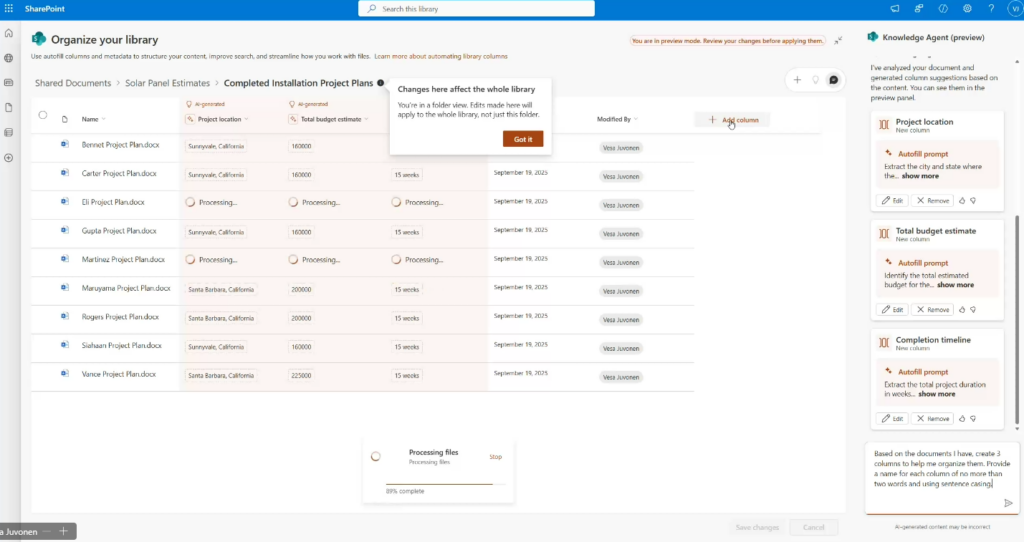Image resolution: width=1024 pixels, height=542 pixels.
Task: Expand show more on Completion timeline prompt
Action: coord(937,394)
